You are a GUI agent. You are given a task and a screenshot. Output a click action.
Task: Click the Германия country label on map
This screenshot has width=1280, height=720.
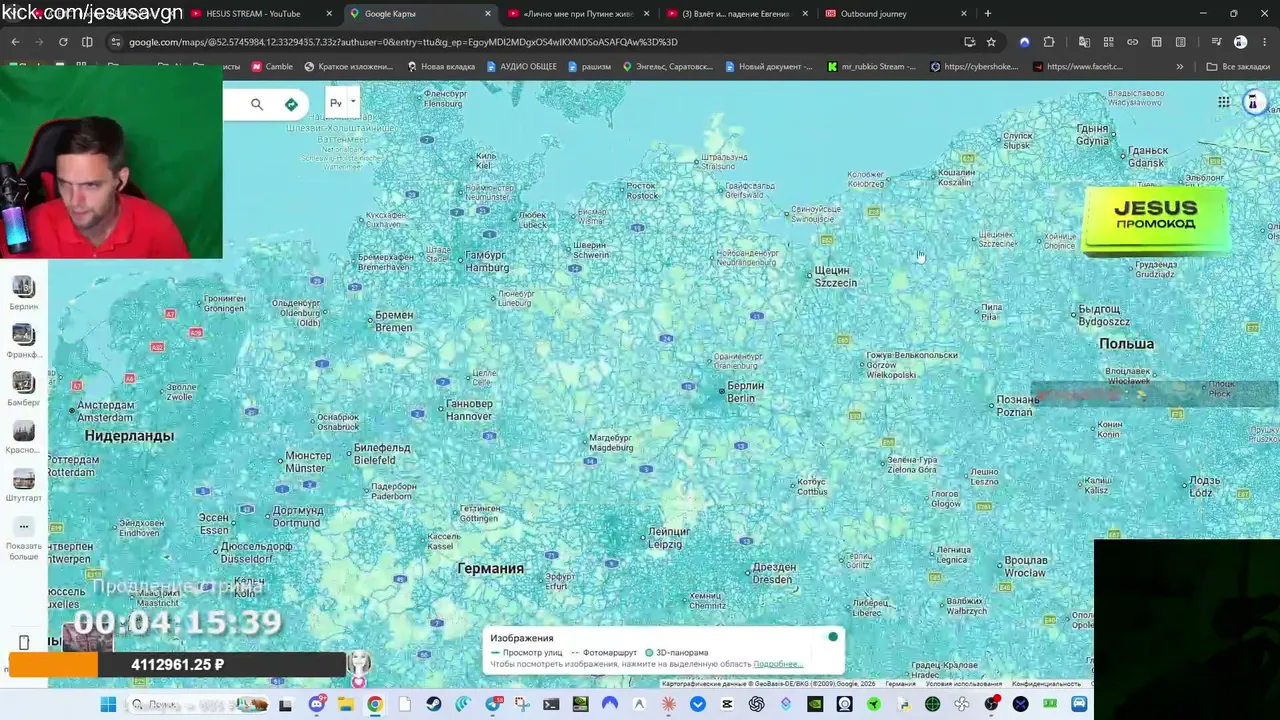(x=490, y=568)
